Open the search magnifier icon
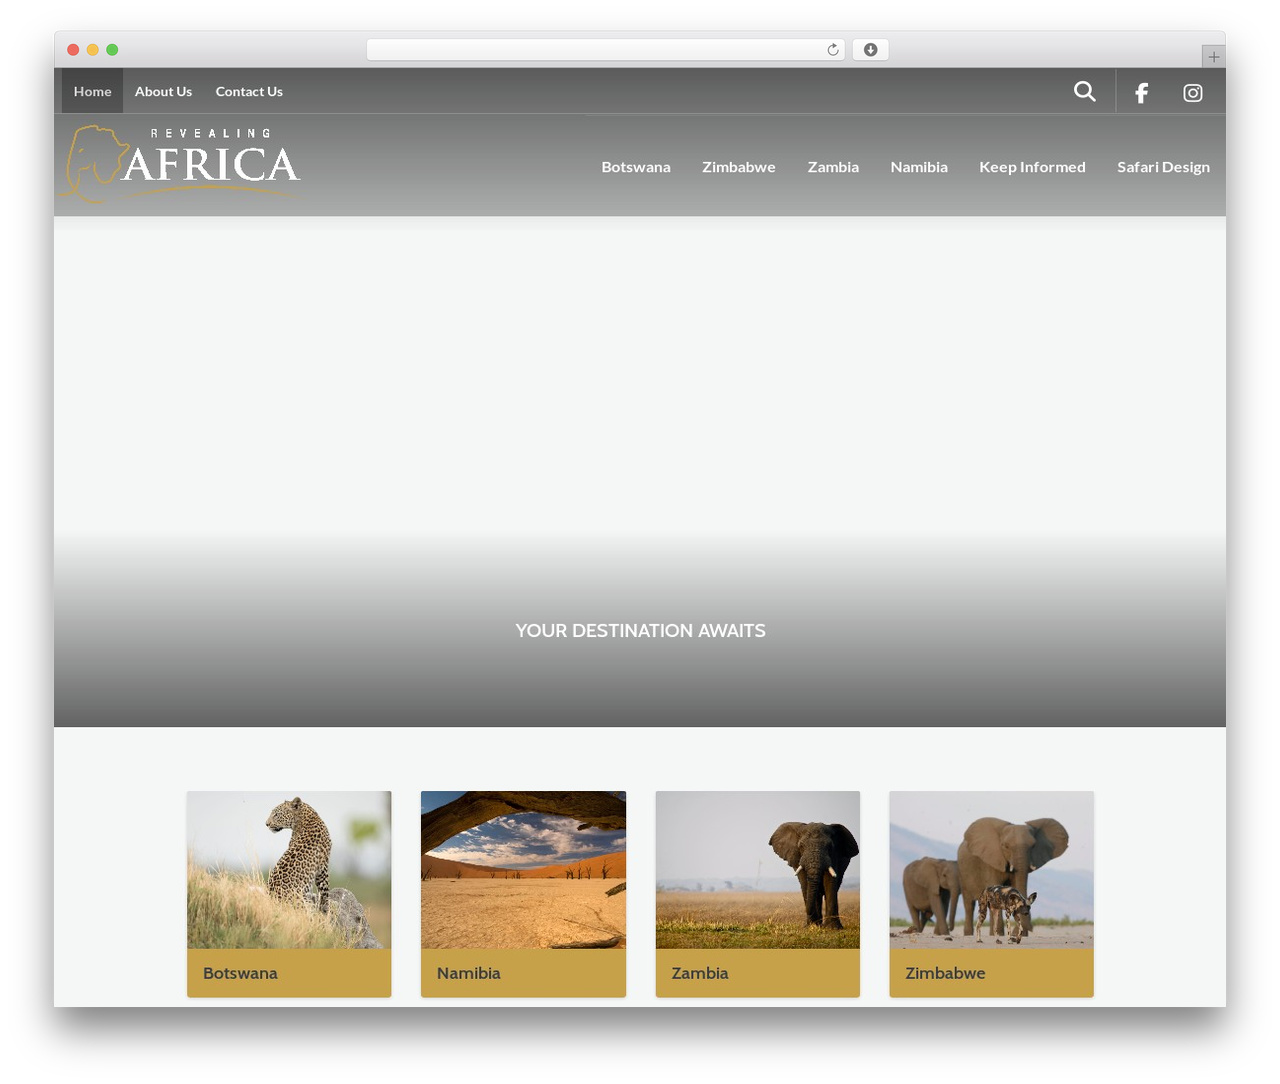This screenshot has width=1280, height=1084. [x=1085, y=91]
